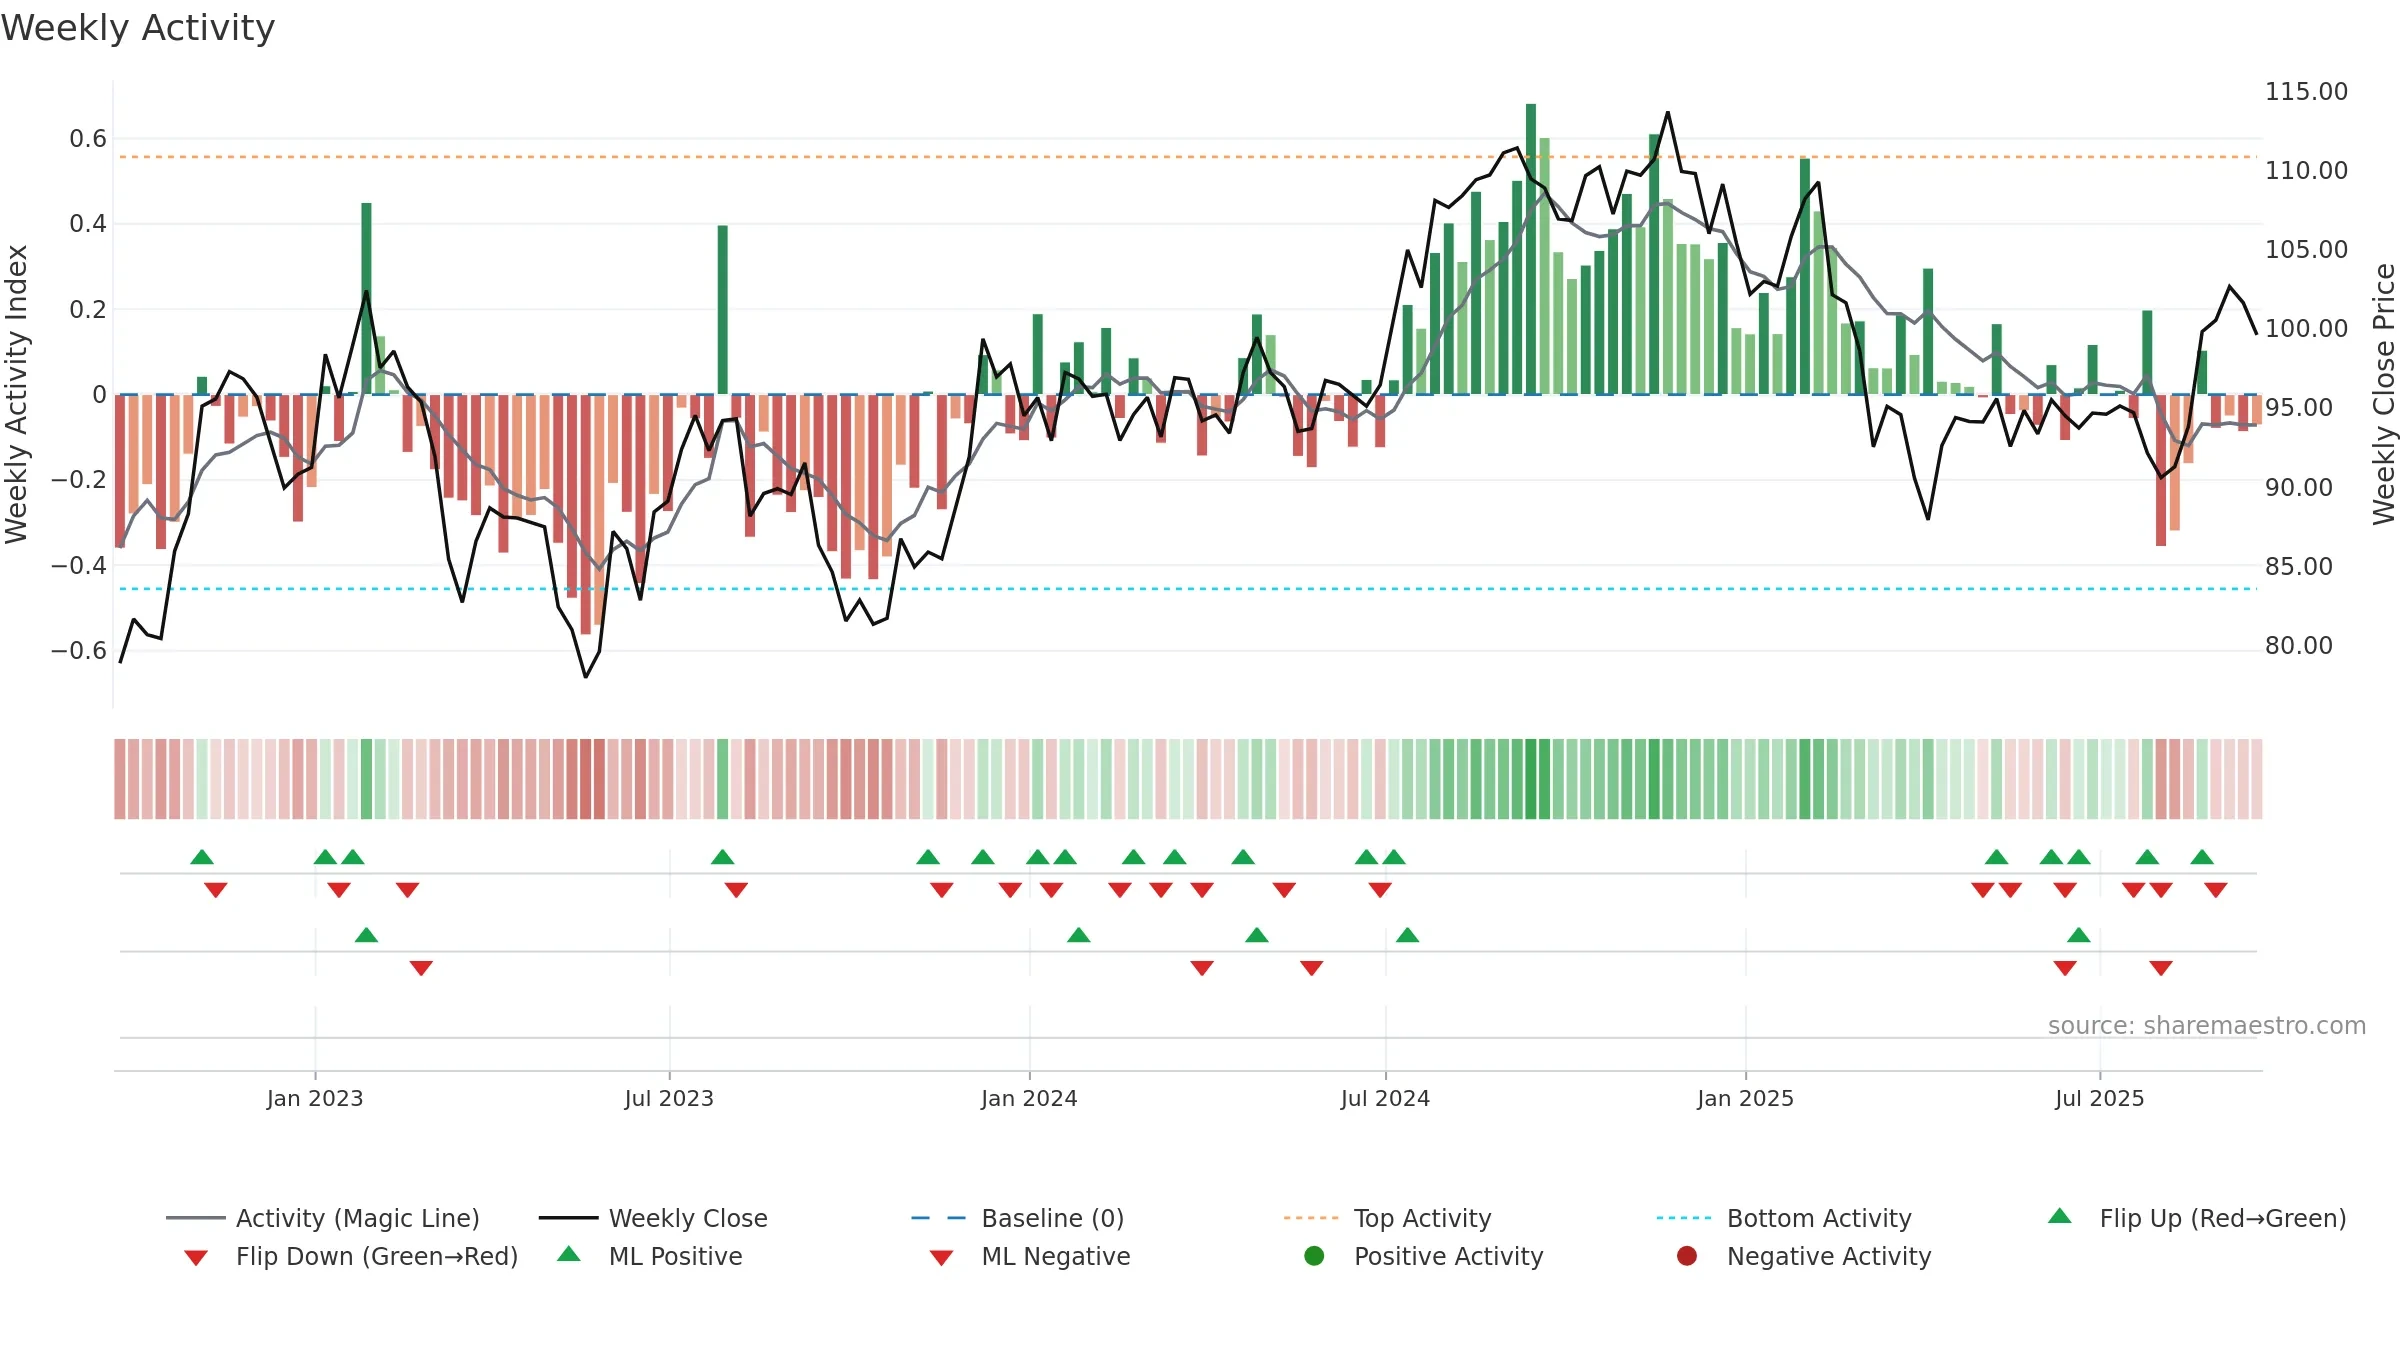Select the Jul 2023 x-axis label
The height and width of the screenshot is (1350, 2400).
[669, 1098]
